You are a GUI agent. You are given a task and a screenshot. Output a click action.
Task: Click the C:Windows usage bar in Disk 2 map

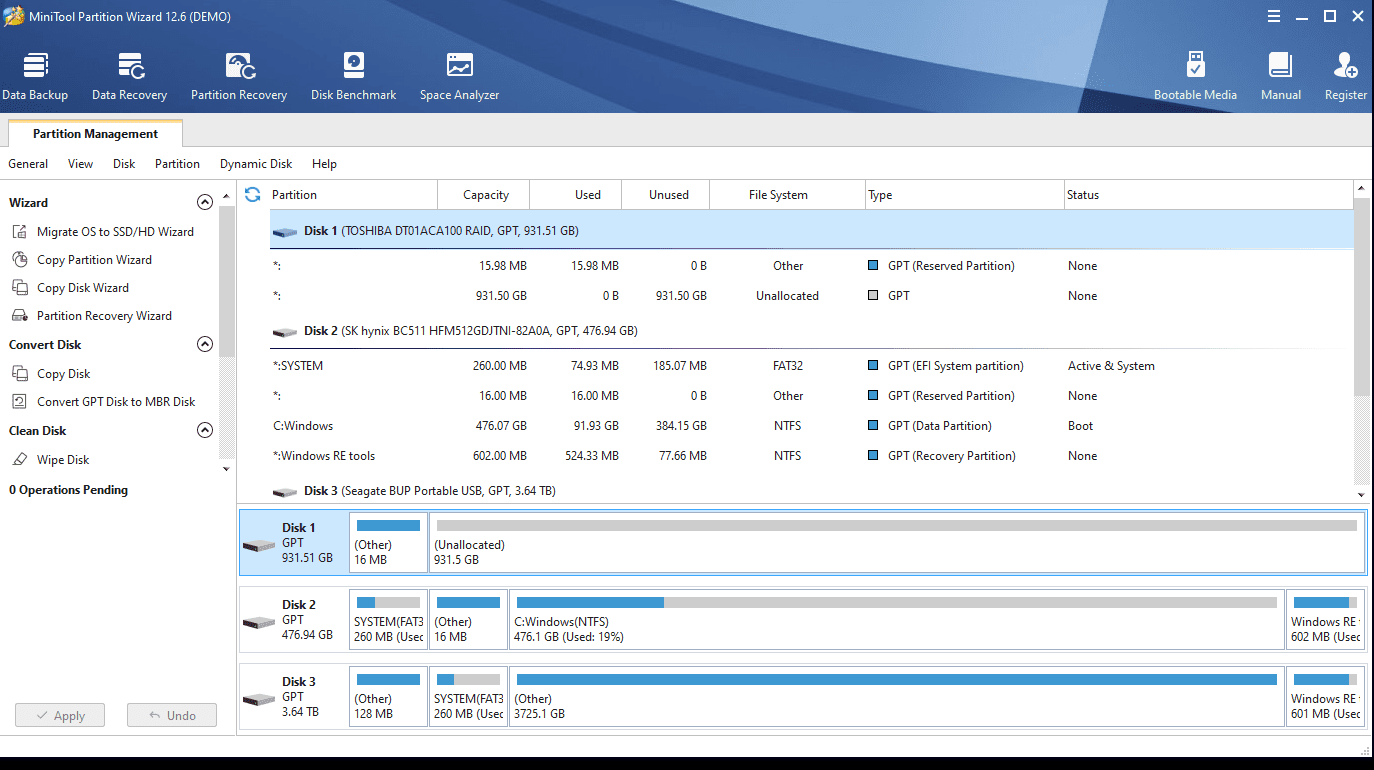tap(895, 603)
